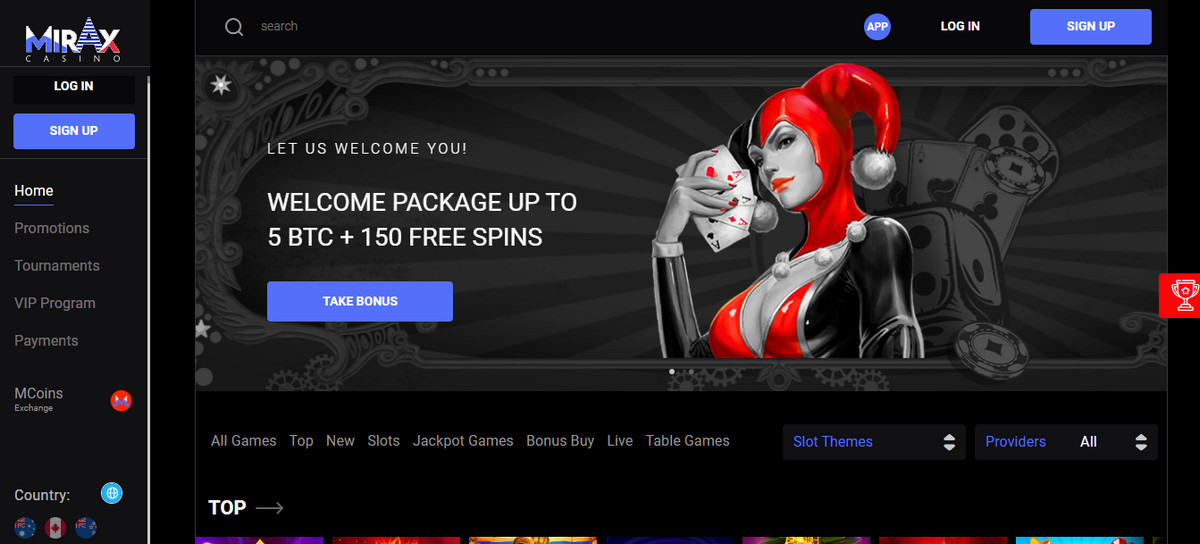Click the MCoins exchange coin icon
Screen dimensions: 1200x544
point(121,401)
